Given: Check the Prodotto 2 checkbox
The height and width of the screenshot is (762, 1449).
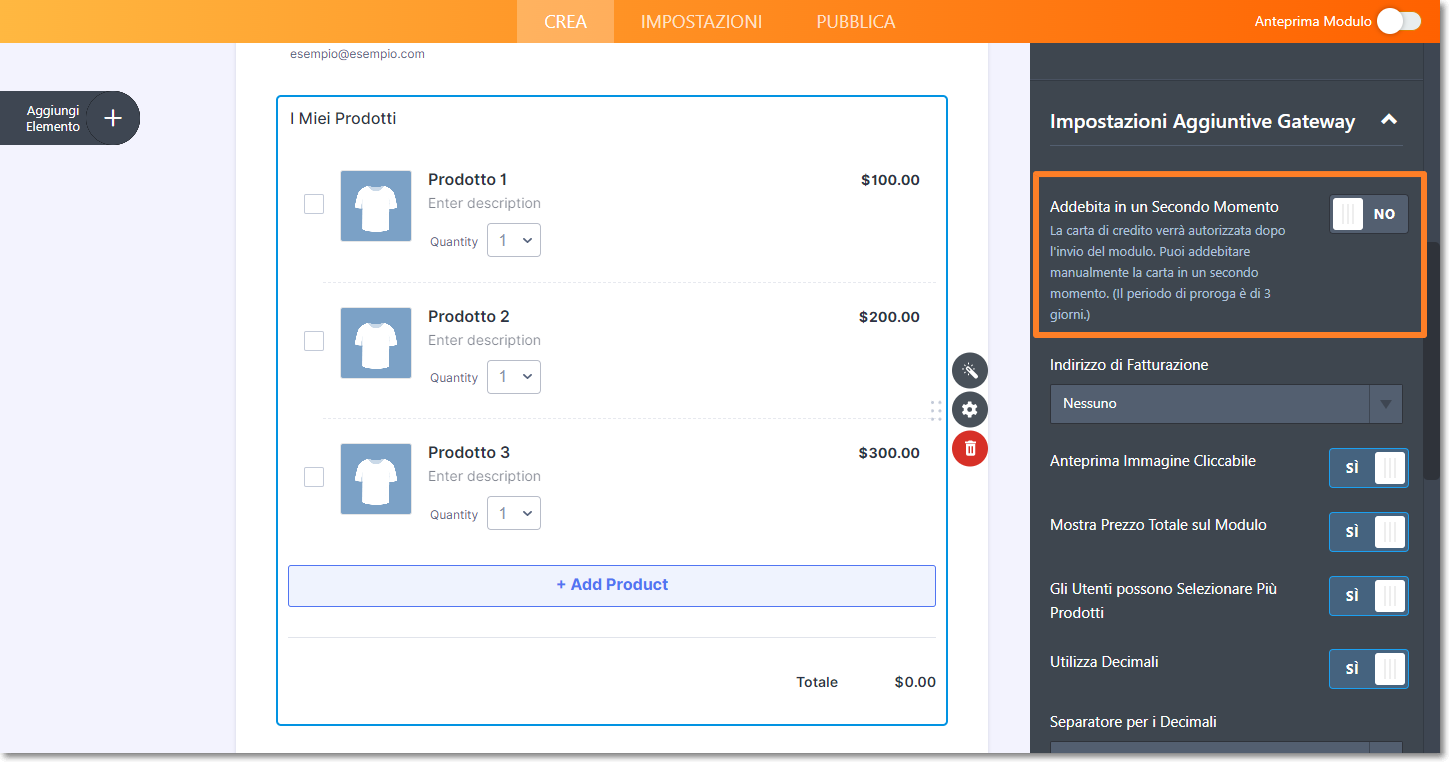Looking at the screenshot, I should point(314,341).
